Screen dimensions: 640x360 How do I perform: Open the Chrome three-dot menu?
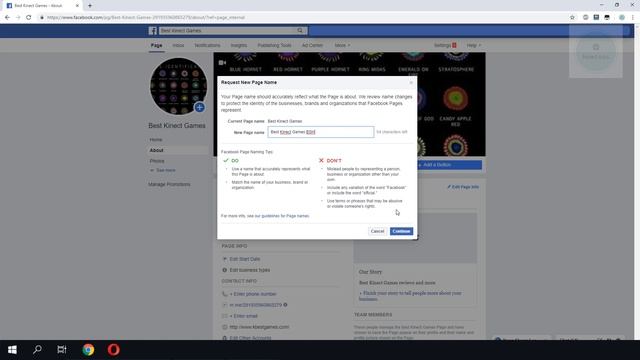(633, 18)
